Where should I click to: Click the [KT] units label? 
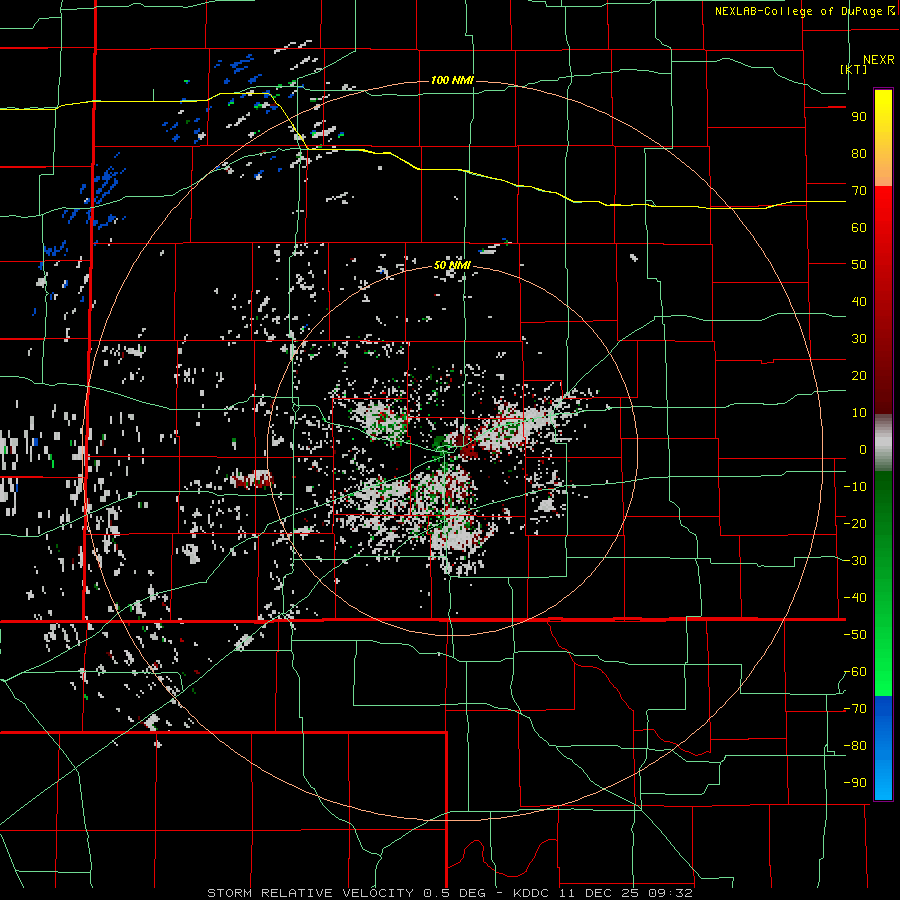[x=854, y=69]
